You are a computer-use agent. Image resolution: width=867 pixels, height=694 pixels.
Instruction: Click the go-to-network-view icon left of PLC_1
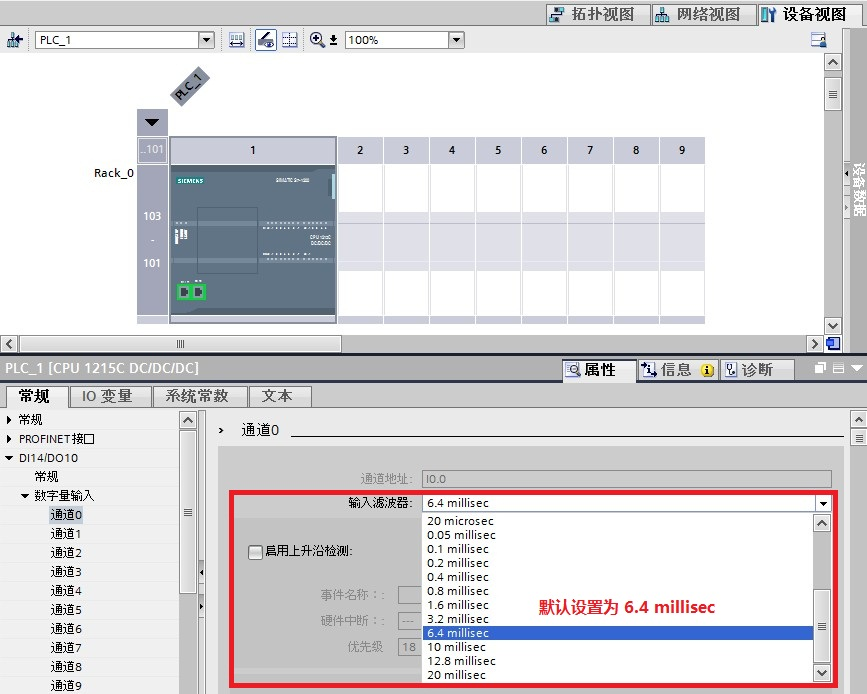coord(14,40)
